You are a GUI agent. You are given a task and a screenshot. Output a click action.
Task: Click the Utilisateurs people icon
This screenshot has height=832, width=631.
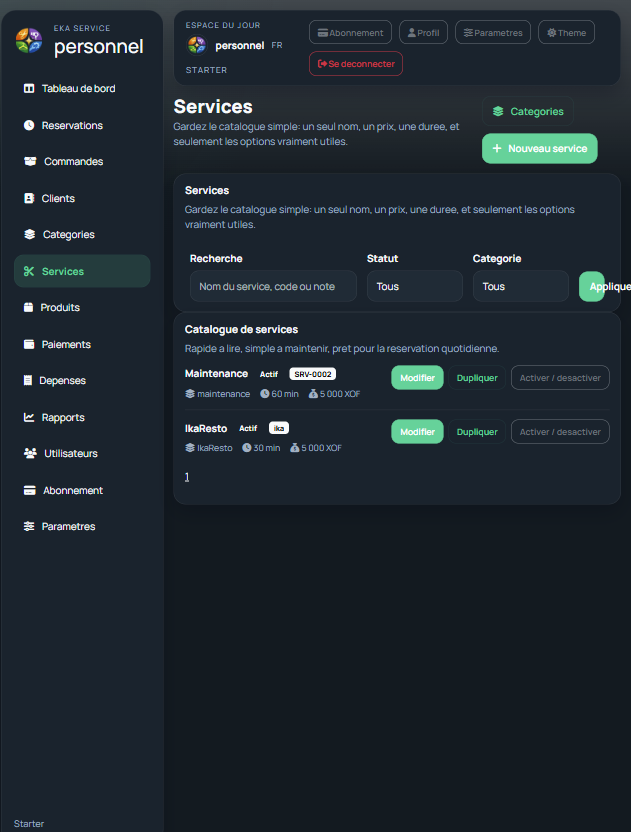[x=30, y=454]
